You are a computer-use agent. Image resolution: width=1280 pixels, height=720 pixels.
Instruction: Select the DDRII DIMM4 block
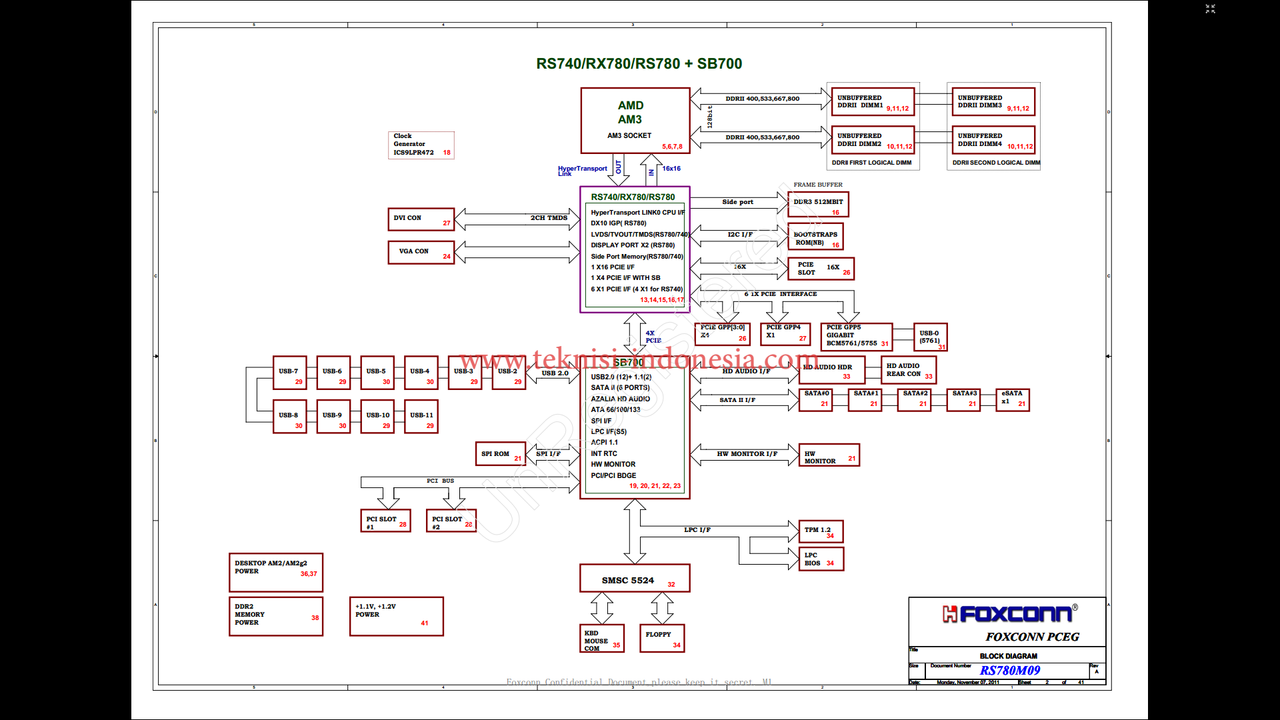994,141
